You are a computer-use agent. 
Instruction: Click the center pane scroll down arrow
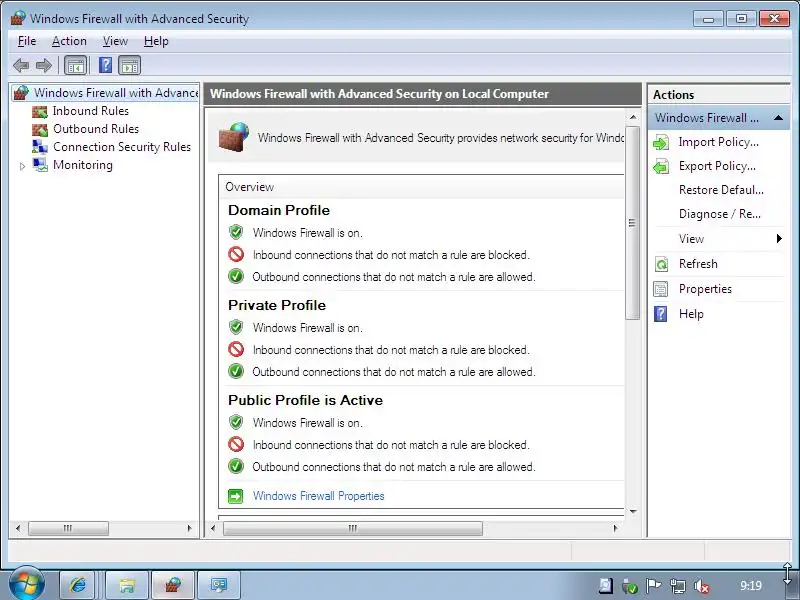[x=633, y=511]
